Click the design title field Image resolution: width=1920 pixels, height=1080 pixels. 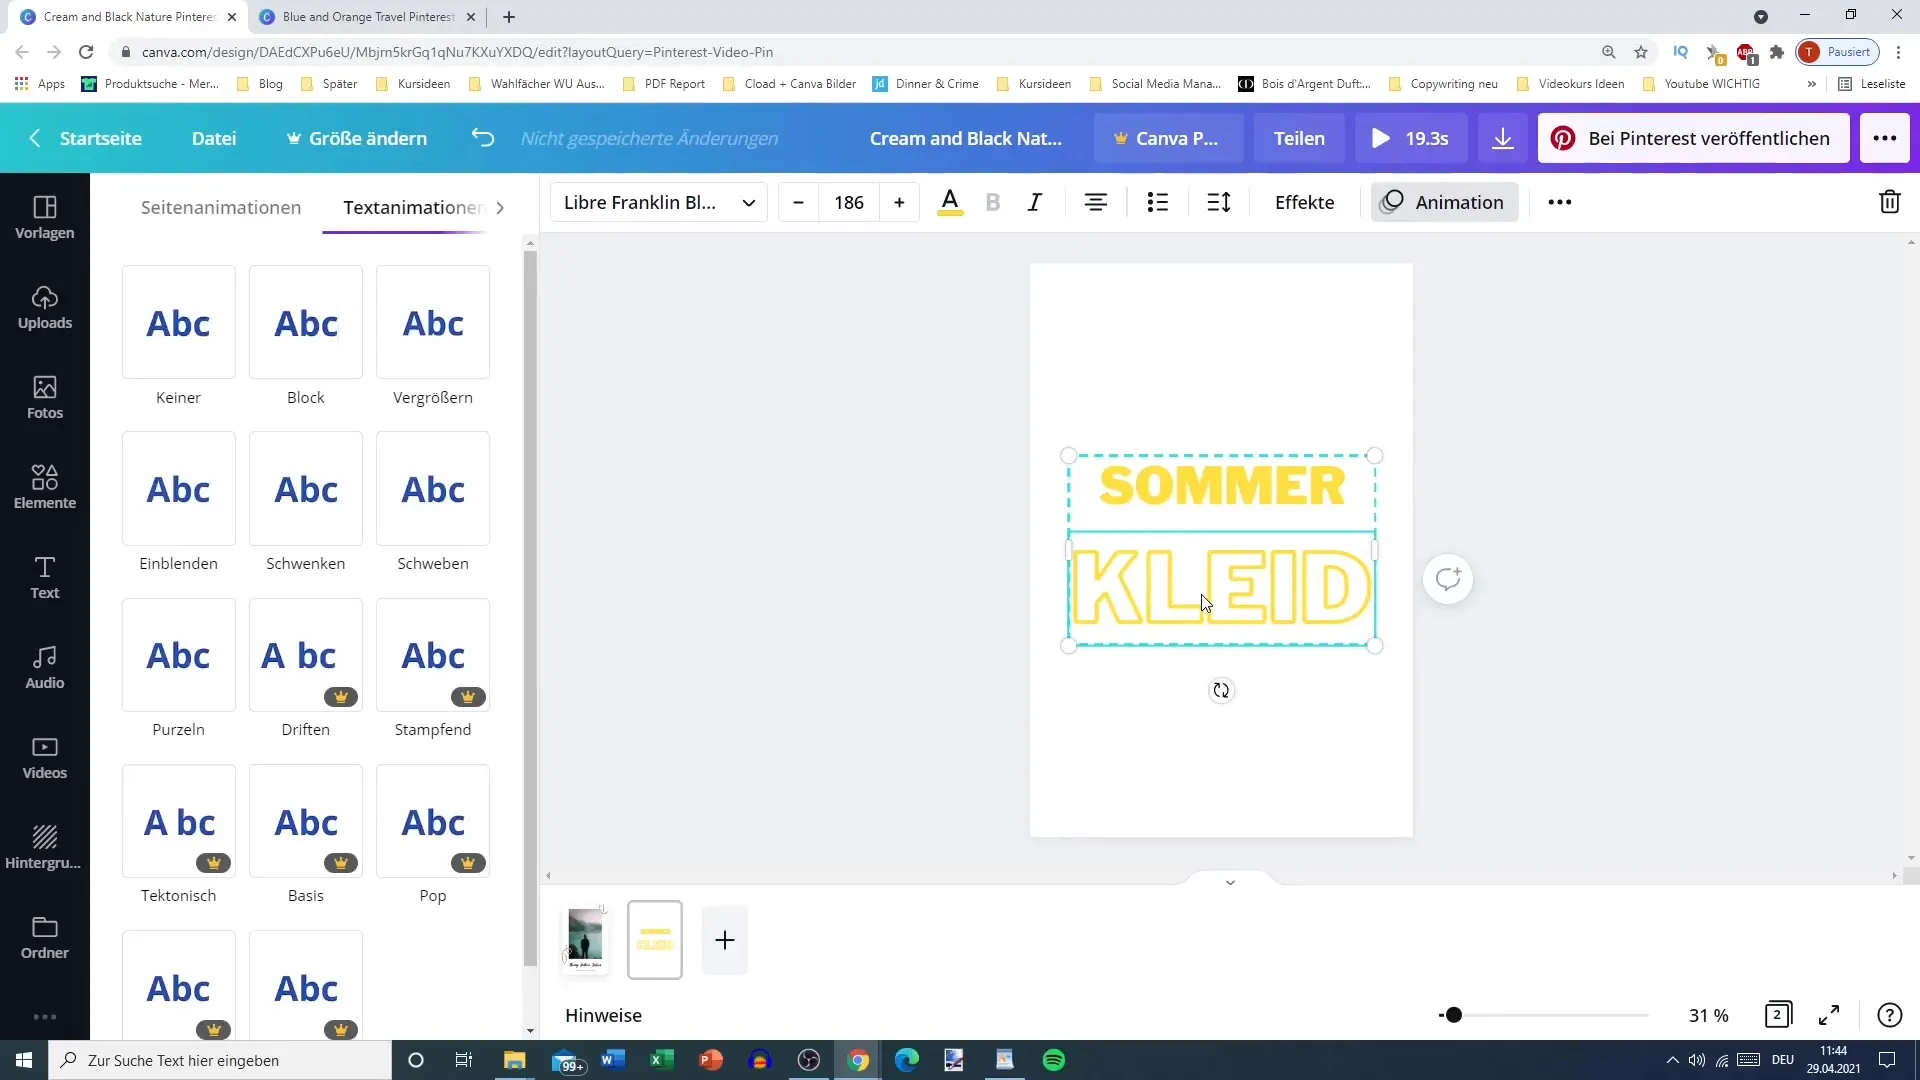click(x=966, y=138)
